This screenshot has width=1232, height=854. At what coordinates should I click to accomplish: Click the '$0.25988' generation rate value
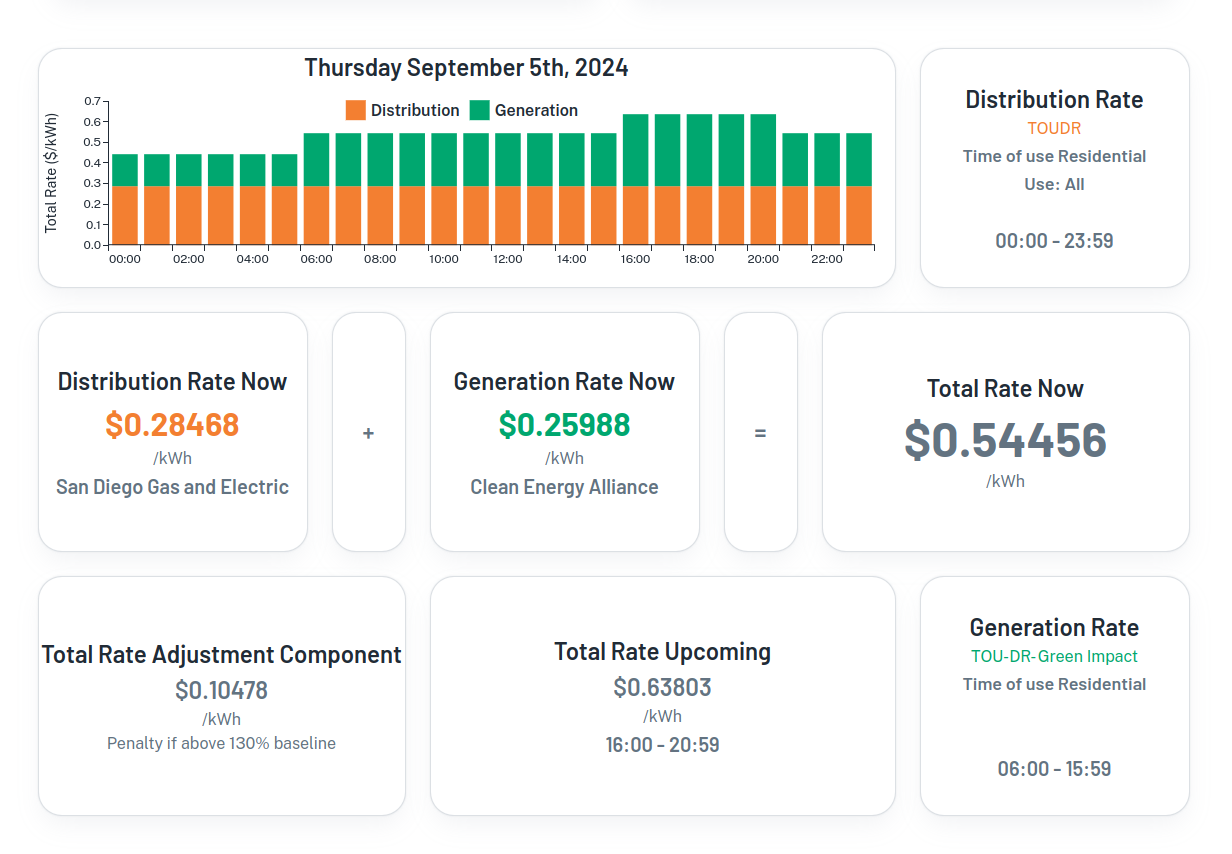tap(564, 424)
